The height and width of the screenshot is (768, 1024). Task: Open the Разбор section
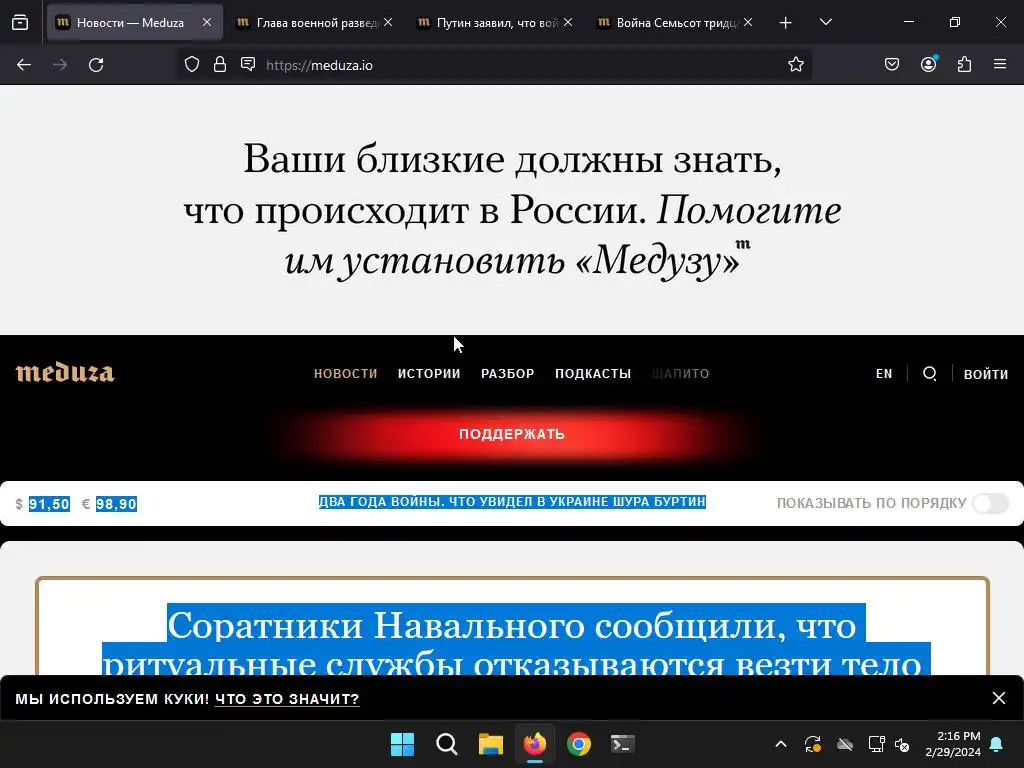point(507,374)
